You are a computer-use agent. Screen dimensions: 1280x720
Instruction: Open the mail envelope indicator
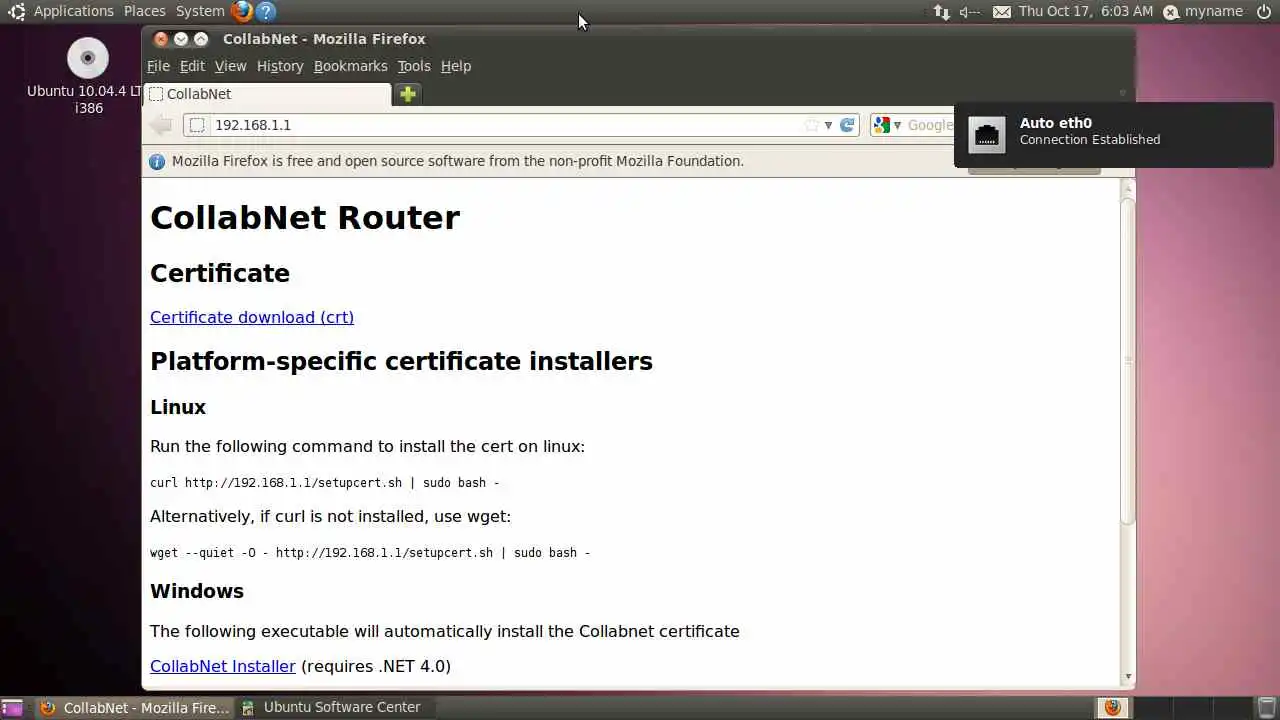pos(1002,12)
